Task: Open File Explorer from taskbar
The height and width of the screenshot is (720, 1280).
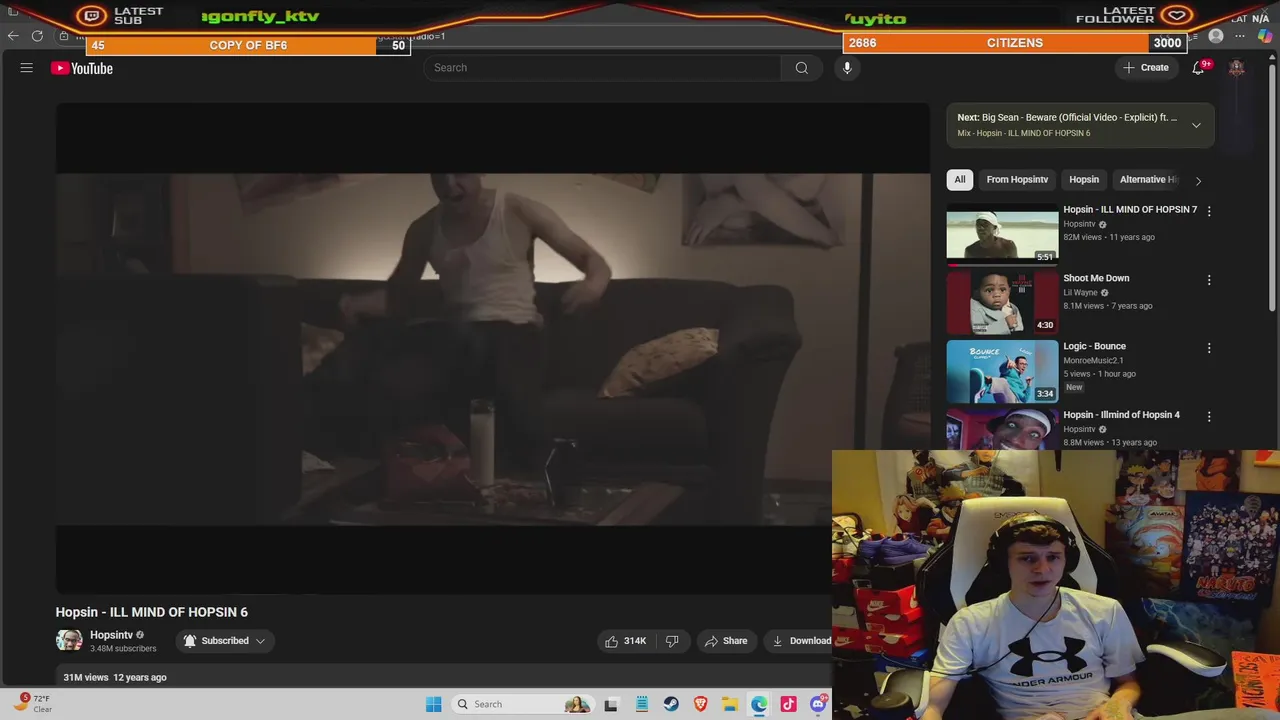Action: pos(730,704)
